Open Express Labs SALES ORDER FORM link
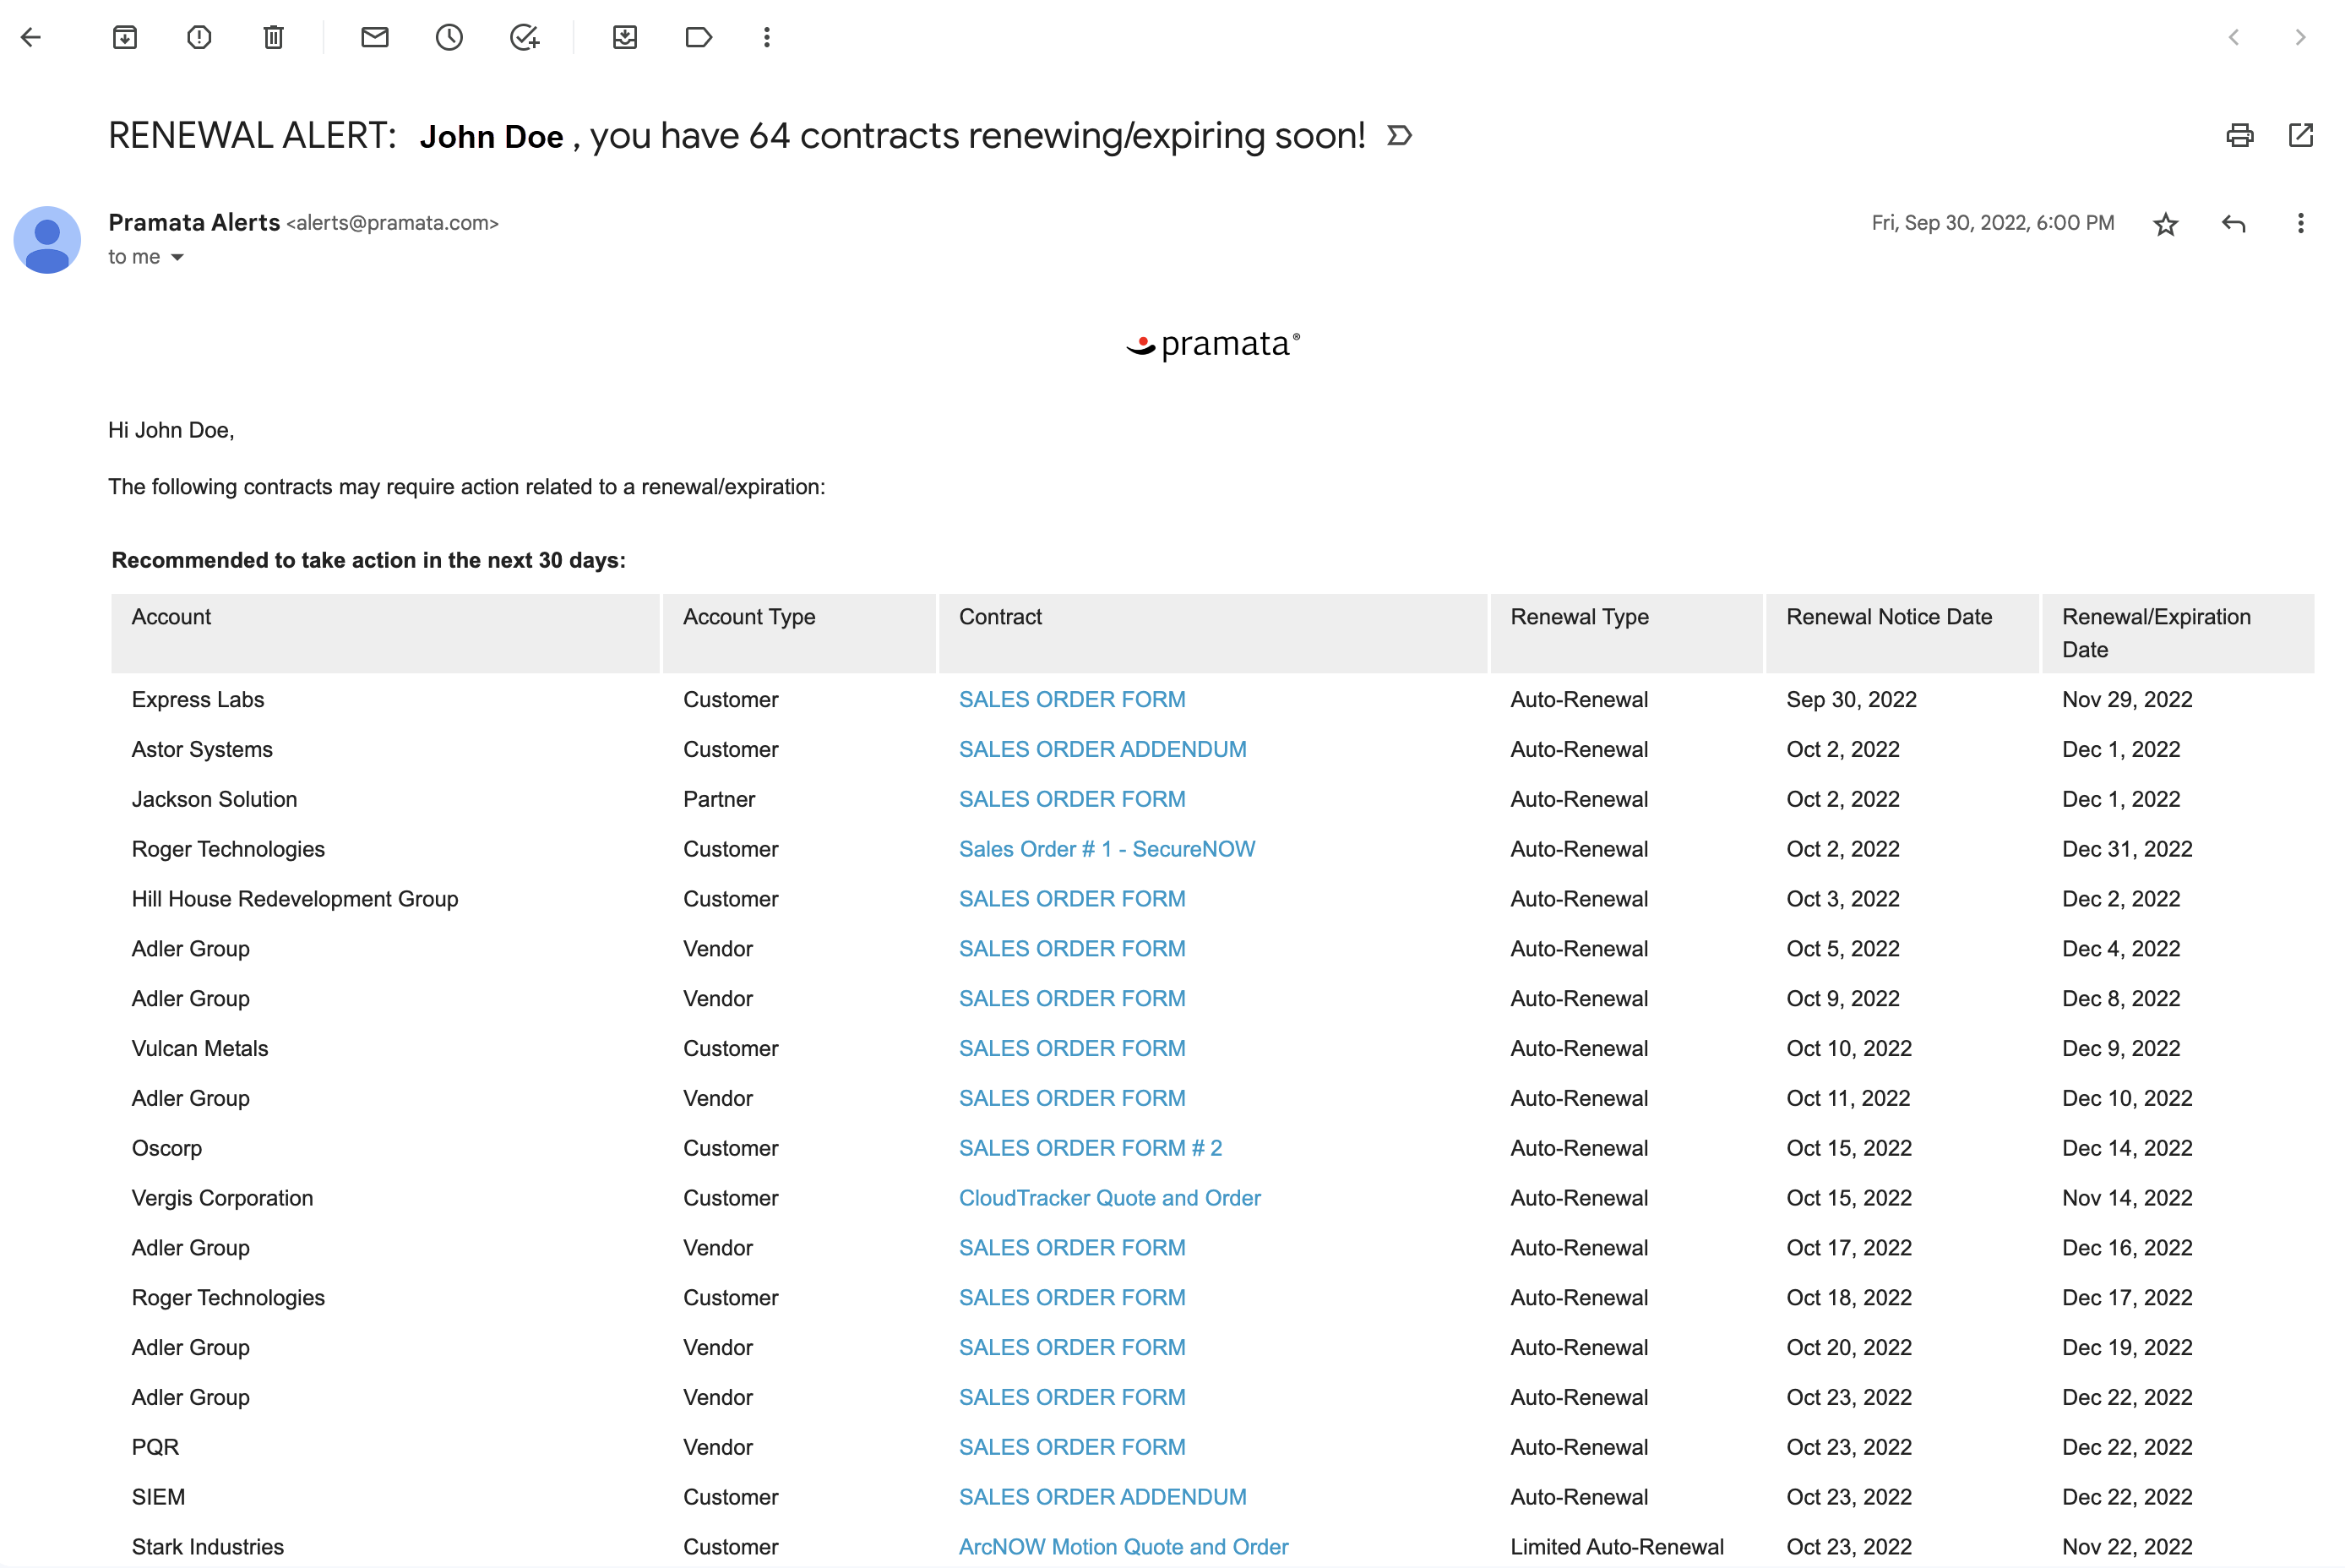The width and height of the screenshot is (2345, 1568). click(1072, 700)
